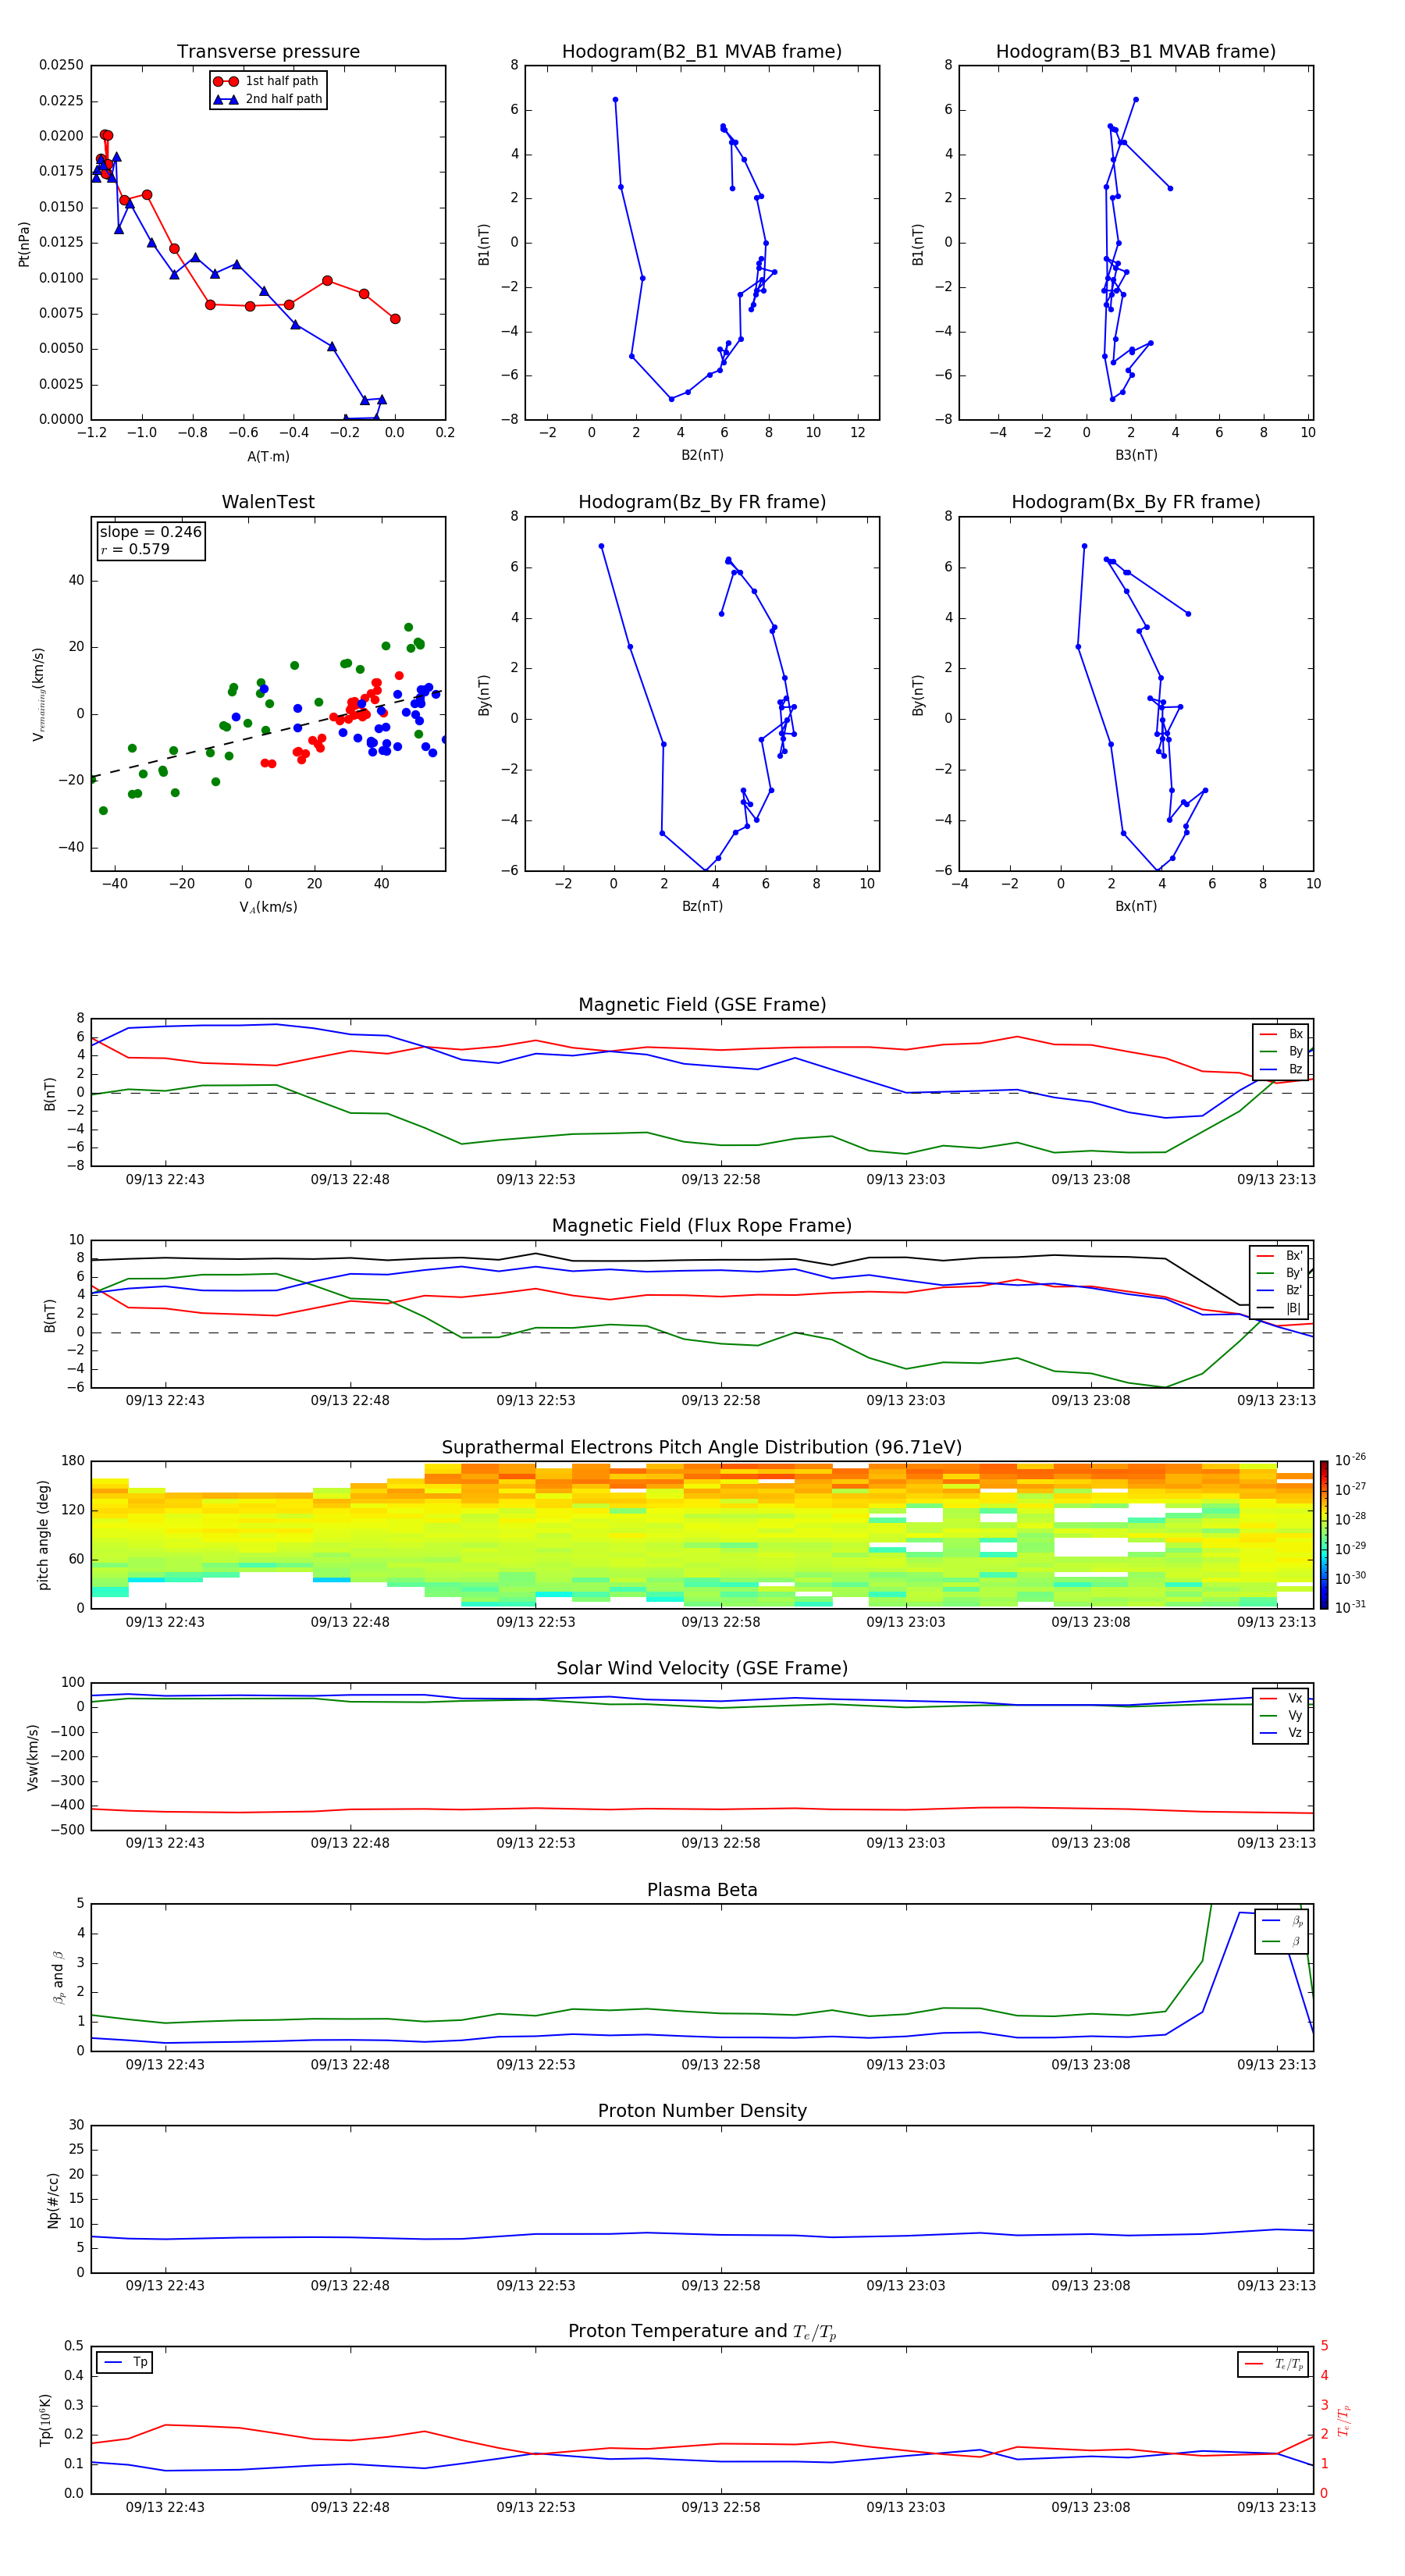
Task: Click the Suprathermal Electrons Pitch Angle Distribution title
Action: (702, 1448)
